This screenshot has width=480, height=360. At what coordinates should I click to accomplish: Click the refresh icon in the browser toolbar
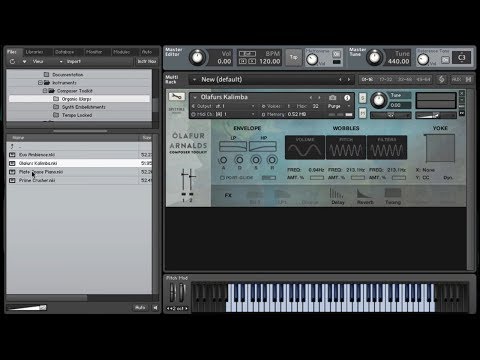pyautogui.click(x=12, y=61)
